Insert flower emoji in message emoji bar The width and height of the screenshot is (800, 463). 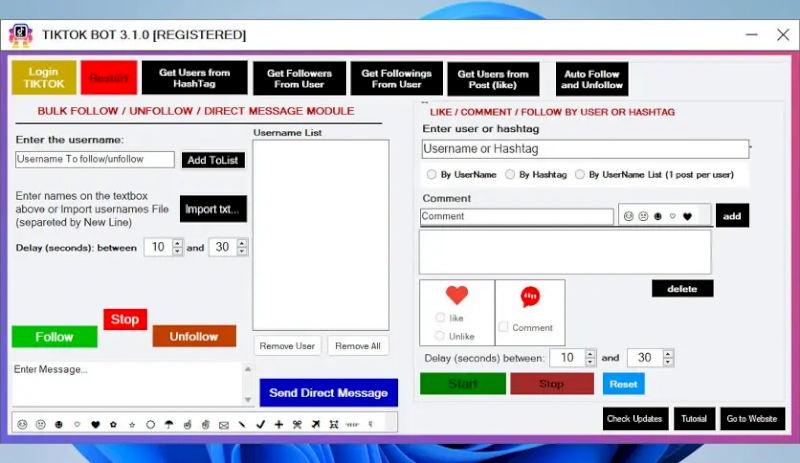113,424
